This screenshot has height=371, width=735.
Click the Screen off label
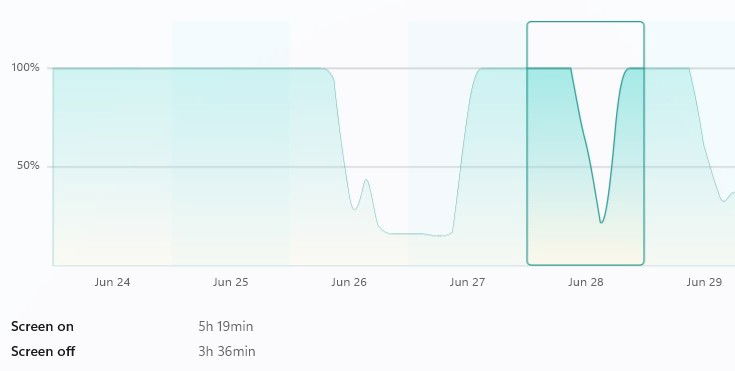click(43, 351)
